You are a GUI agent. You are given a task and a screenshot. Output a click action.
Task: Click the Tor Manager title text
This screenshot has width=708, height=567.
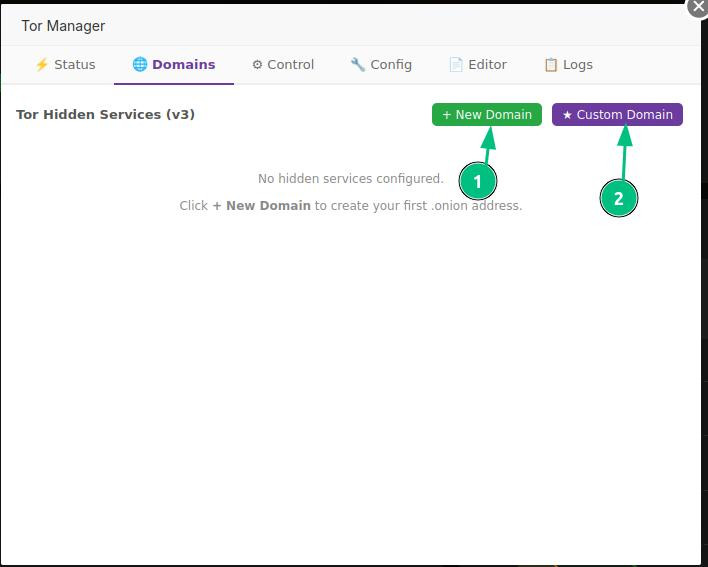[x=63, y=26]
